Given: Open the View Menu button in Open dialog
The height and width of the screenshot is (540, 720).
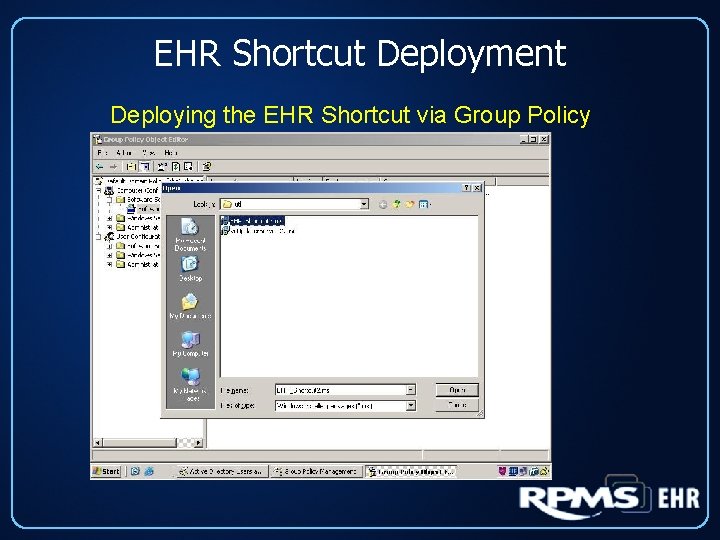Looking at the screenshot, I should tap(424, 204).
